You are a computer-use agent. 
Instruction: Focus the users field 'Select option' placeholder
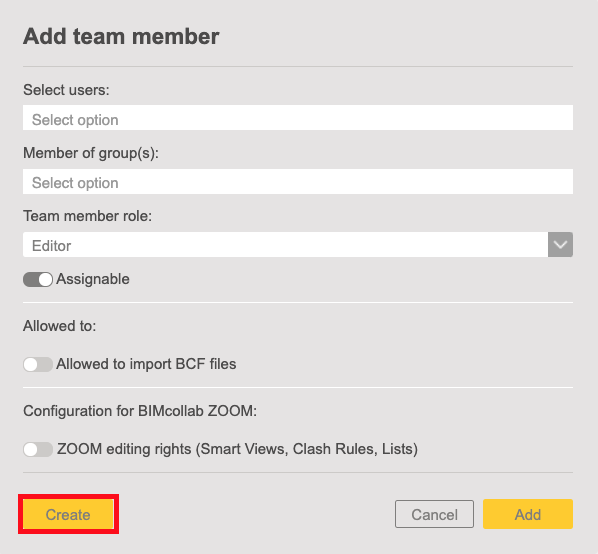(x=75, y=120)
